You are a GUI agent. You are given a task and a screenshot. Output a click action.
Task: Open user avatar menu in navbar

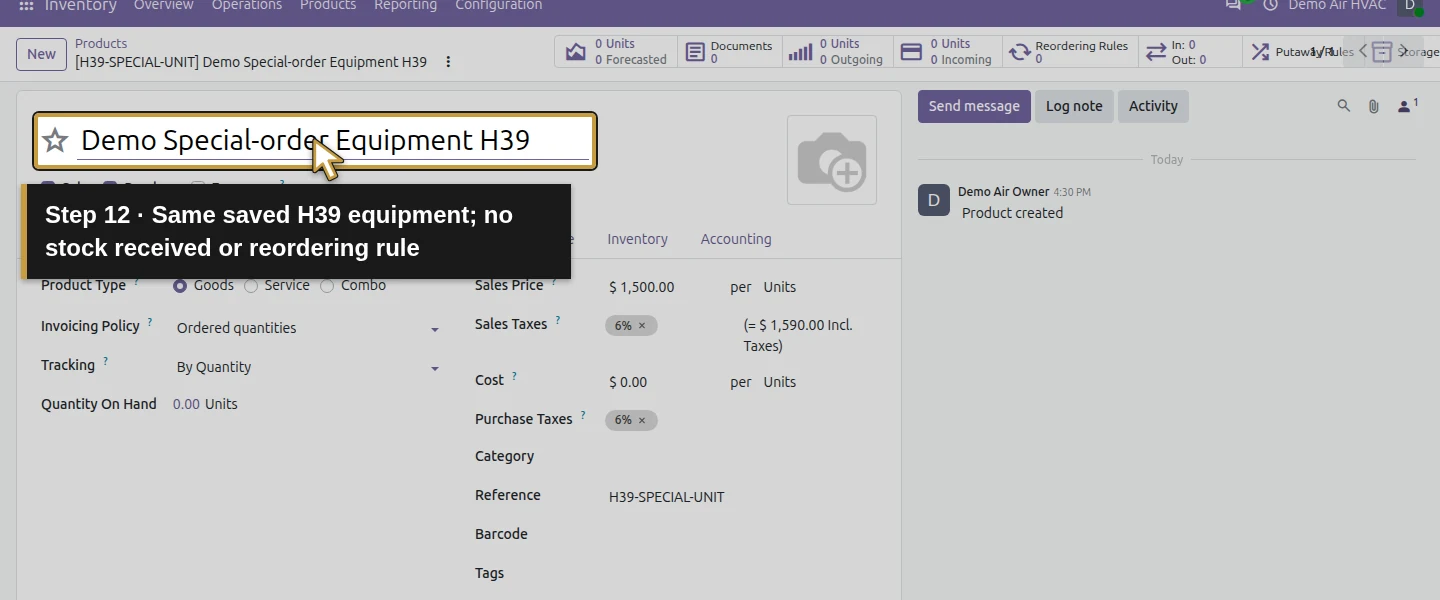pos(1410,6)
